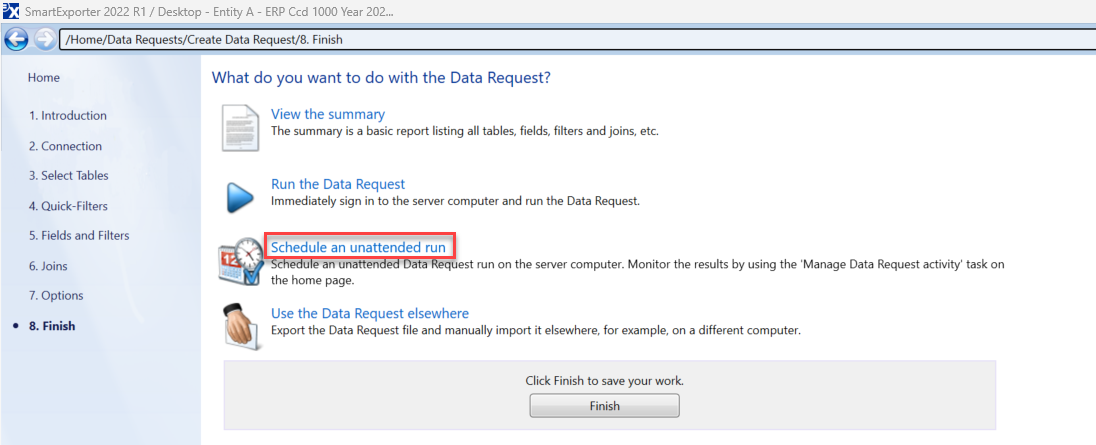Switch to step 4. Quick-Filters
Viewport: 1096px width, 445px height.
(68, 206)
